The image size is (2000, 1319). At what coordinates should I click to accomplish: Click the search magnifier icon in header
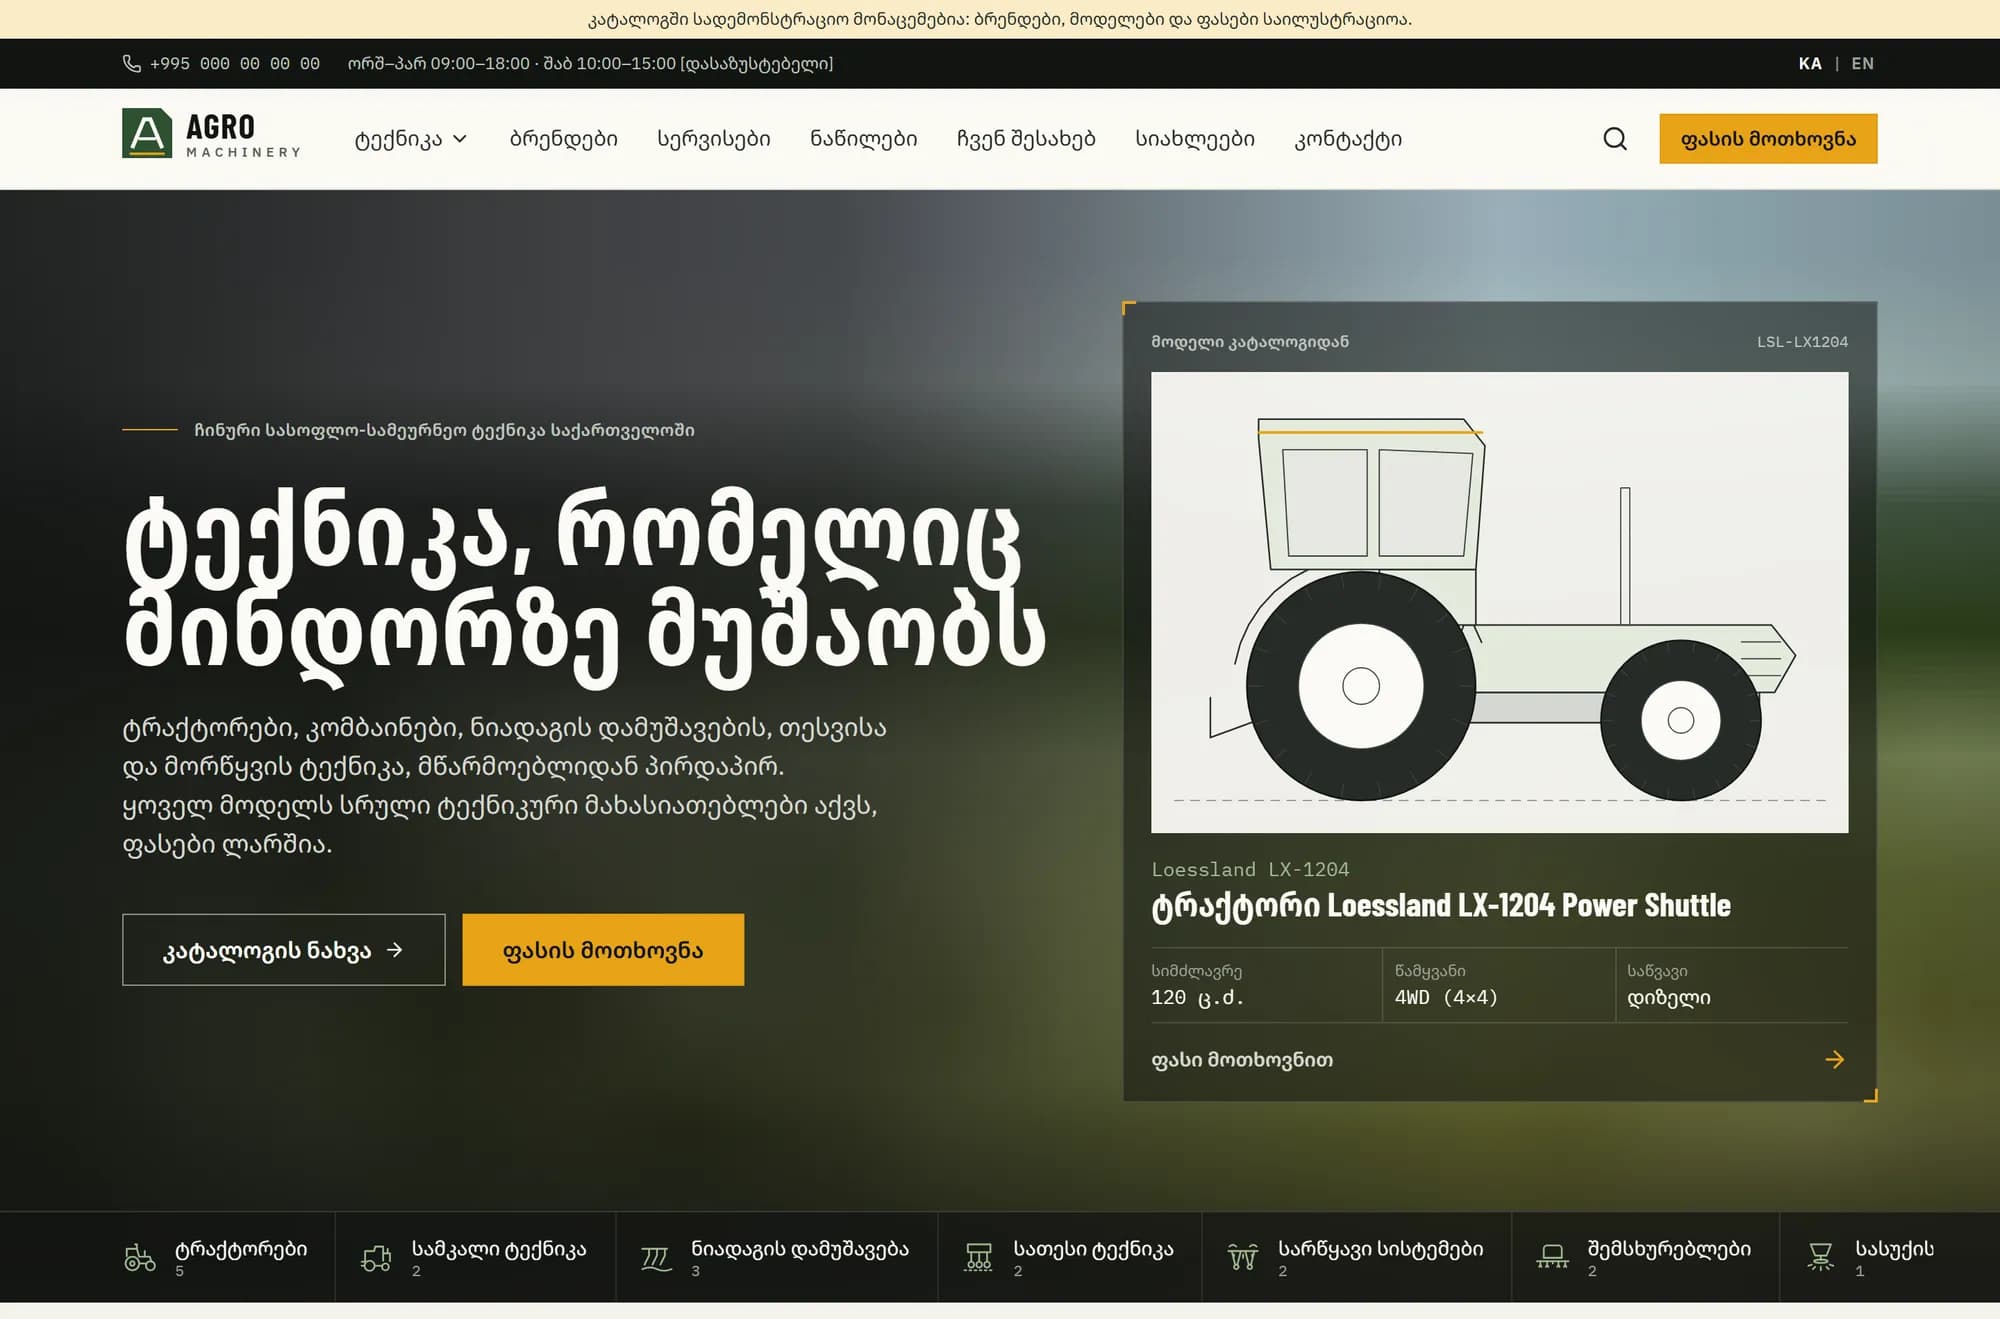(x=1615, y=138)
